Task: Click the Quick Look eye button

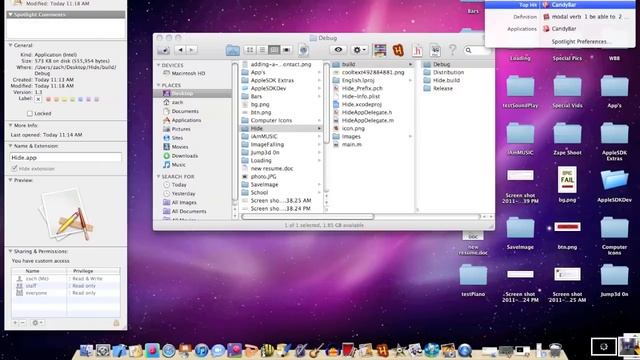Action: coord(338,50)
